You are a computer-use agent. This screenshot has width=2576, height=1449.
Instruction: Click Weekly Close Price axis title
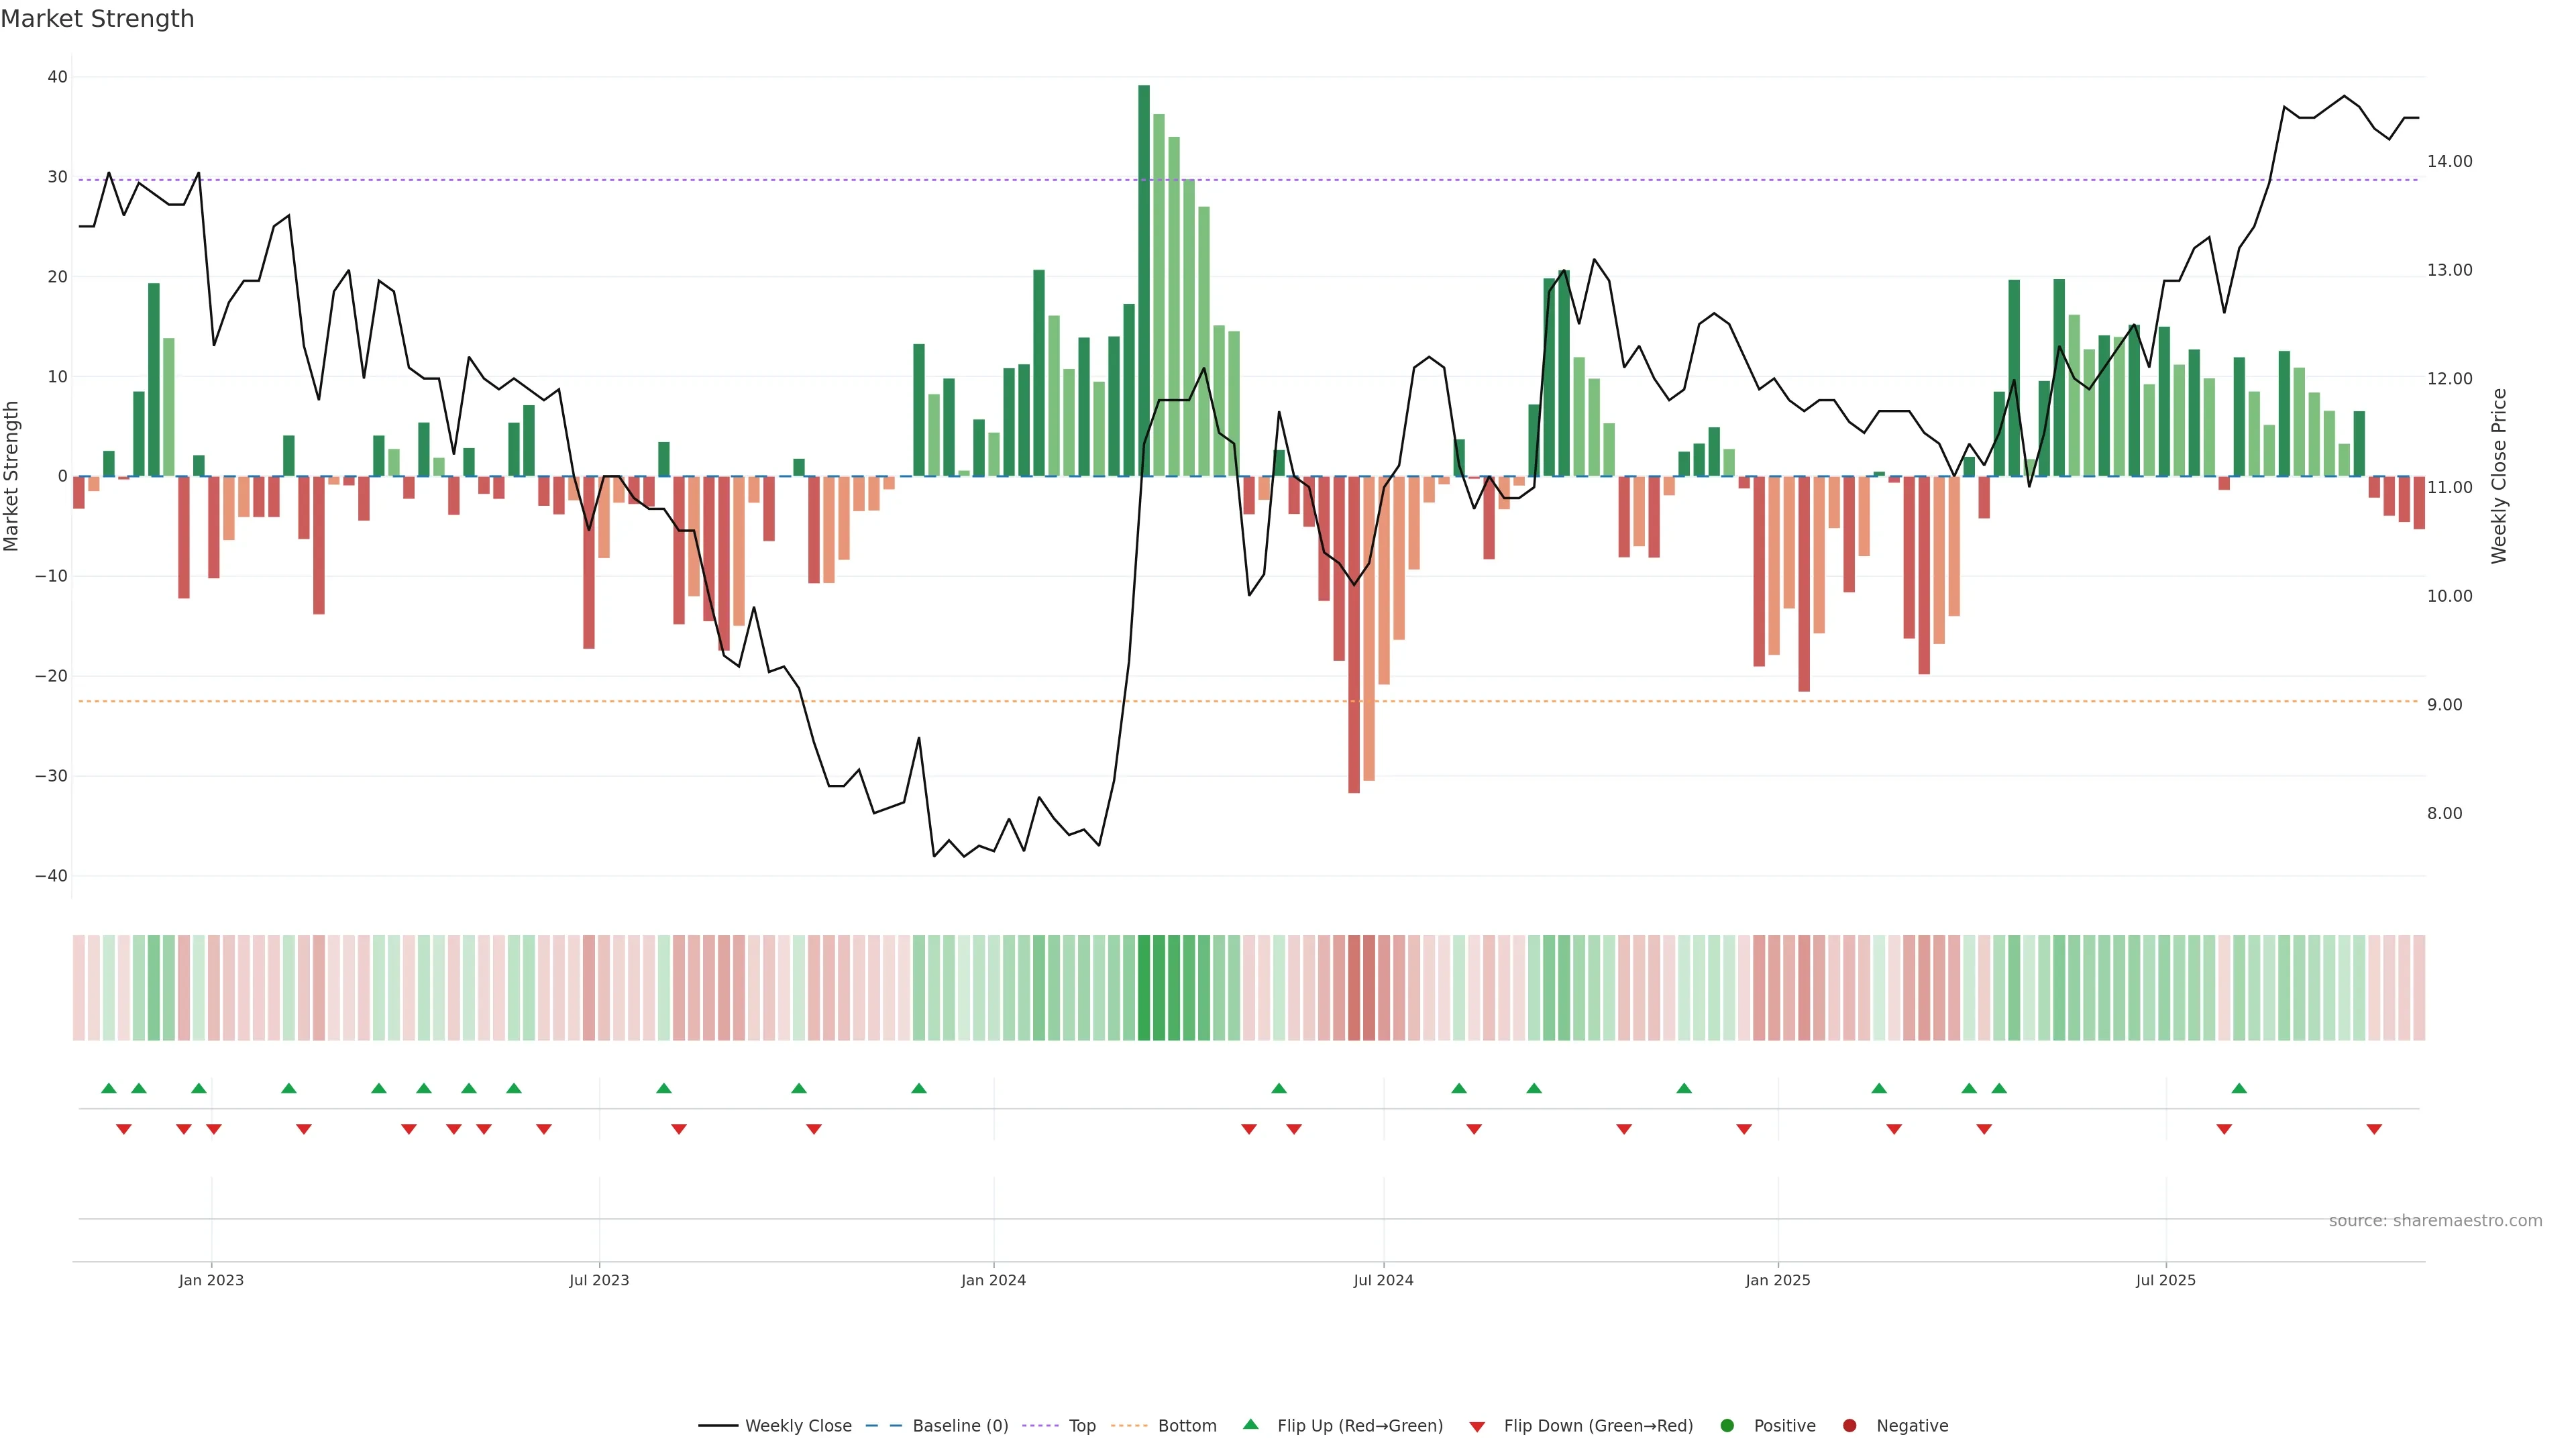pyautogui.click(x=2499, y=476)
